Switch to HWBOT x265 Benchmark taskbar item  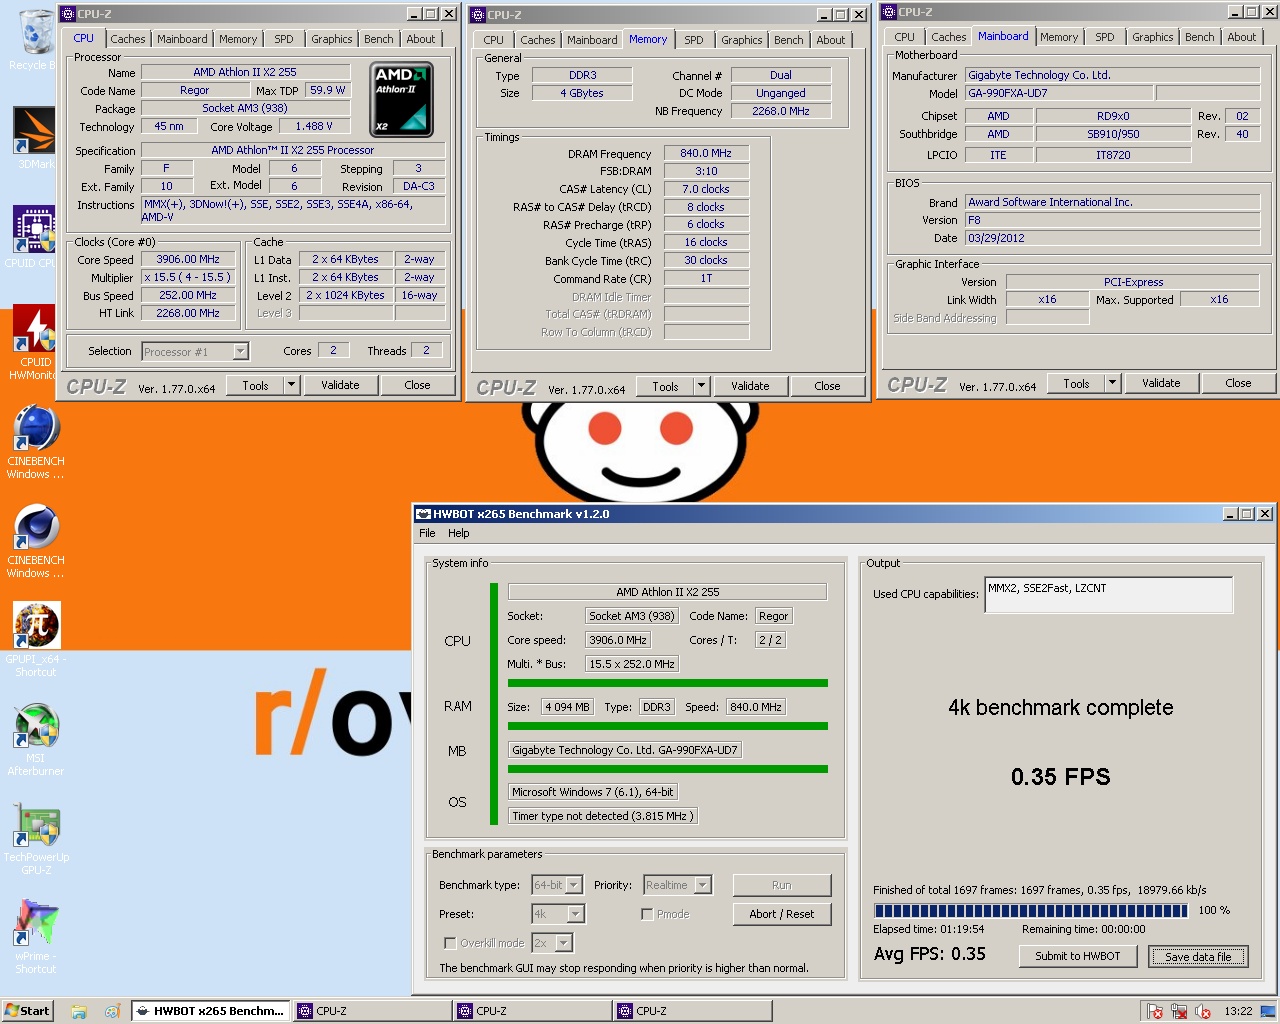pyautogui.click(x=211, y=1011)
